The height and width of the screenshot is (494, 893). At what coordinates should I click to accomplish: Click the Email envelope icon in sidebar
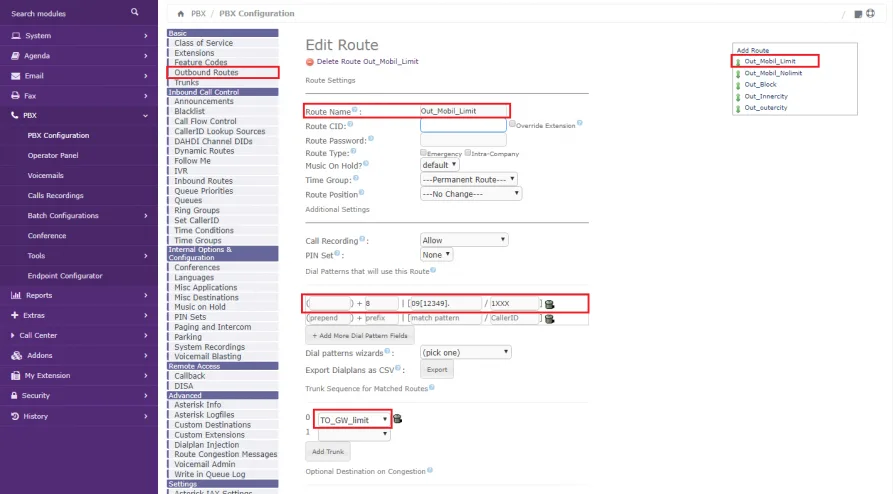coord(15,76)
